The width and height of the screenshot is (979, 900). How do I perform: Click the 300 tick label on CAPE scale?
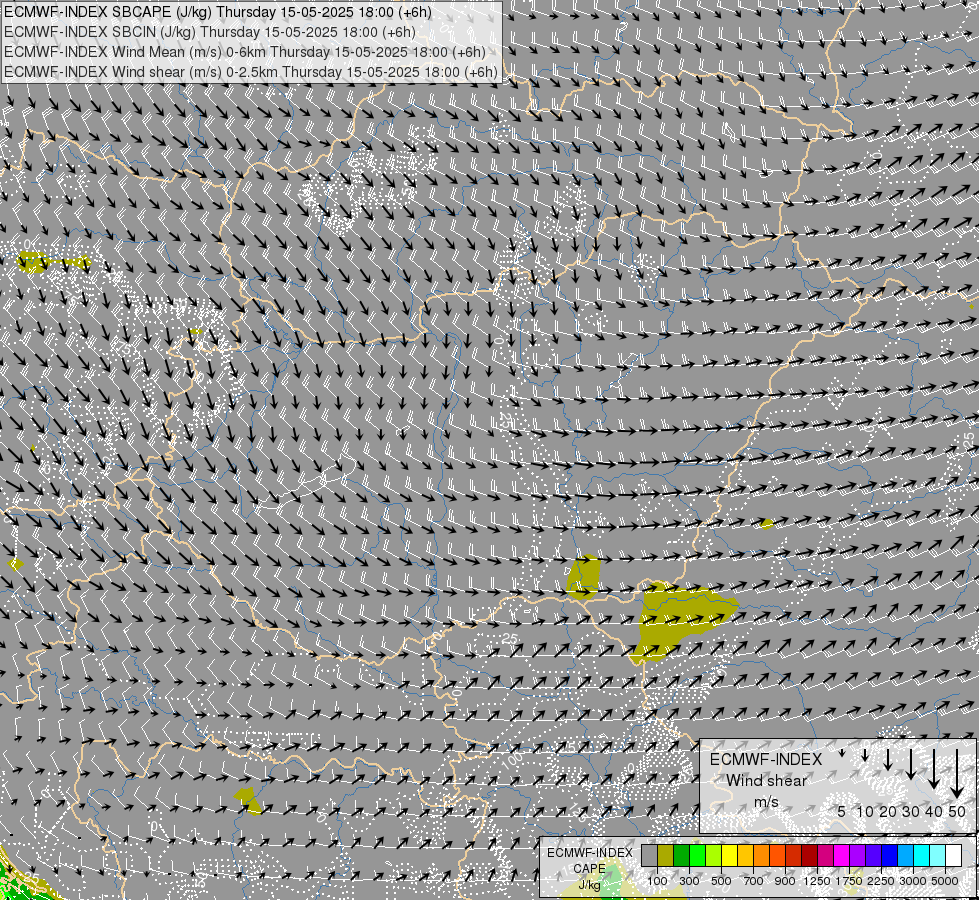click(689, 881)
